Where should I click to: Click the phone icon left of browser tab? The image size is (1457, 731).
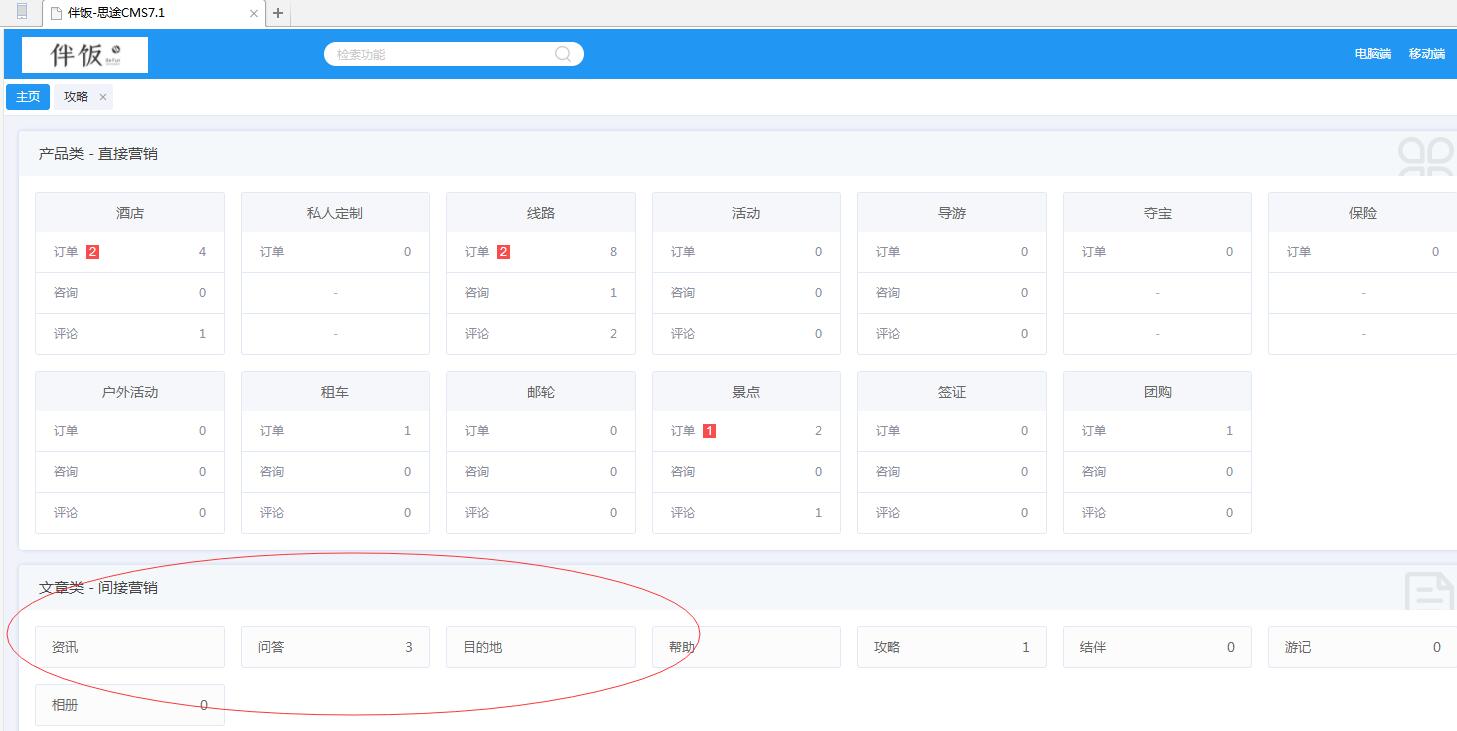click(x=22, y=13)
